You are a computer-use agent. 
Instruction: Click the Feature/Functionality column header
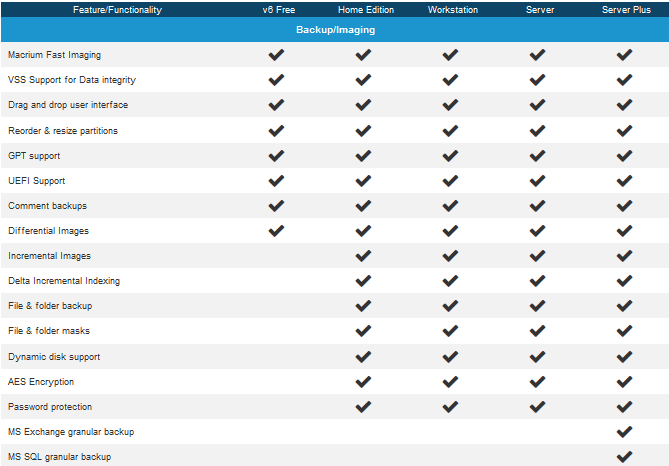click(x=117, y=10)
